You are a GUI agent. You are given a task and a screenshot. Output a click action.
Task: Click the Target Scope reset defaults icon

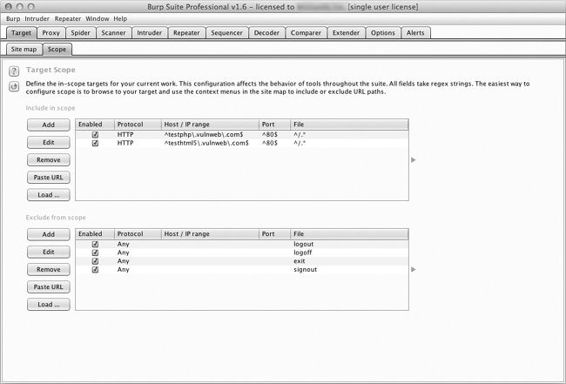(x=14, y=87)
